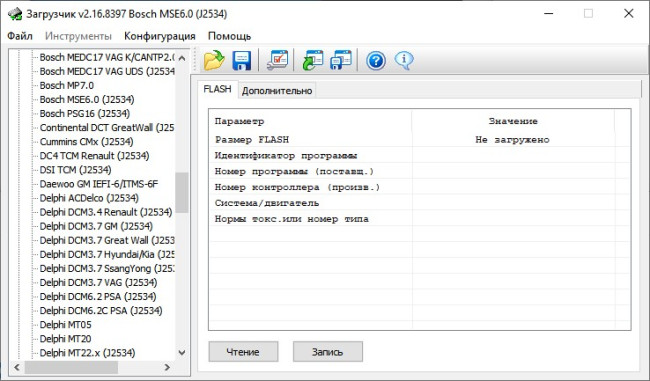Viewport: 650px width, 381px height.
Task: Select Delphi MT05 entry
Action: click(x=65, y=325)
